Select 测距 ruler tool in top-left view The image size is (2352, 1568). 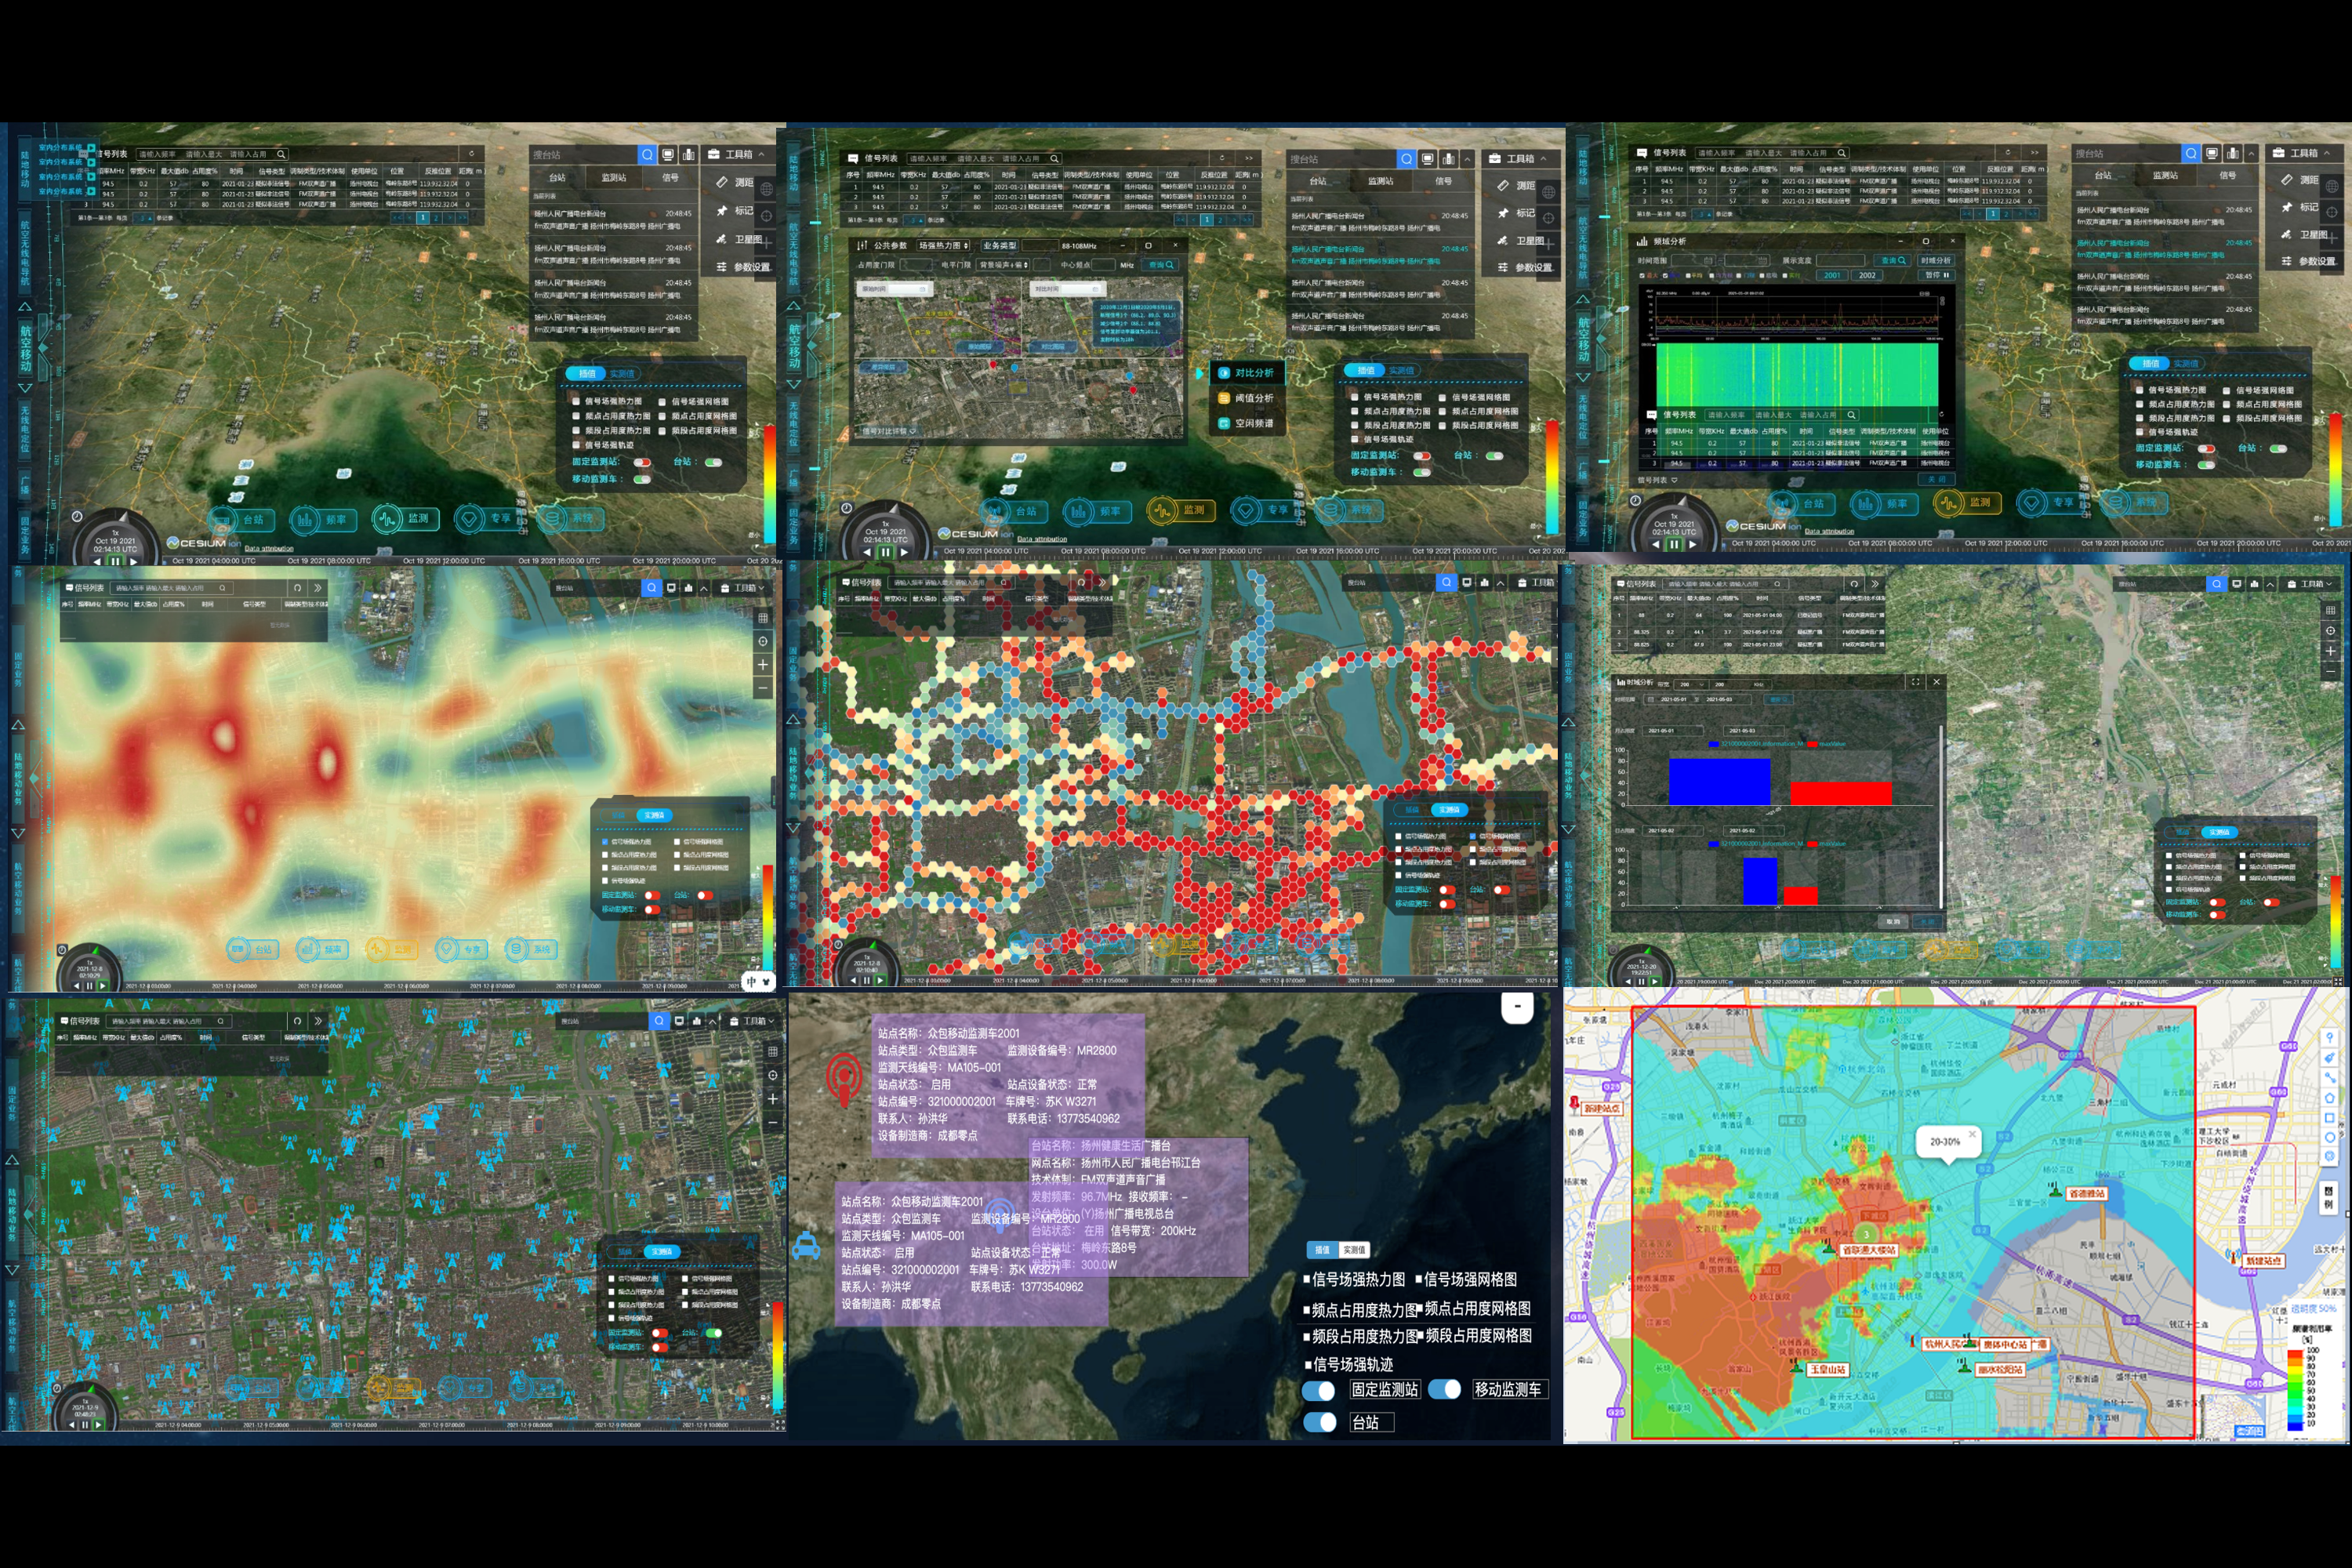[734, 182]
